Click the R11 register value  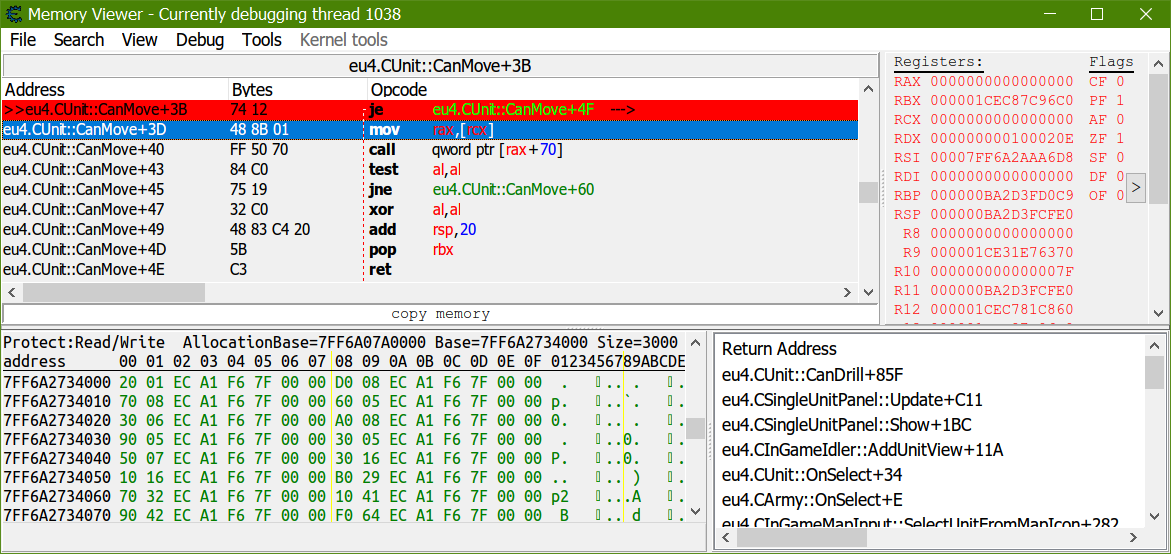[1001, 290]
